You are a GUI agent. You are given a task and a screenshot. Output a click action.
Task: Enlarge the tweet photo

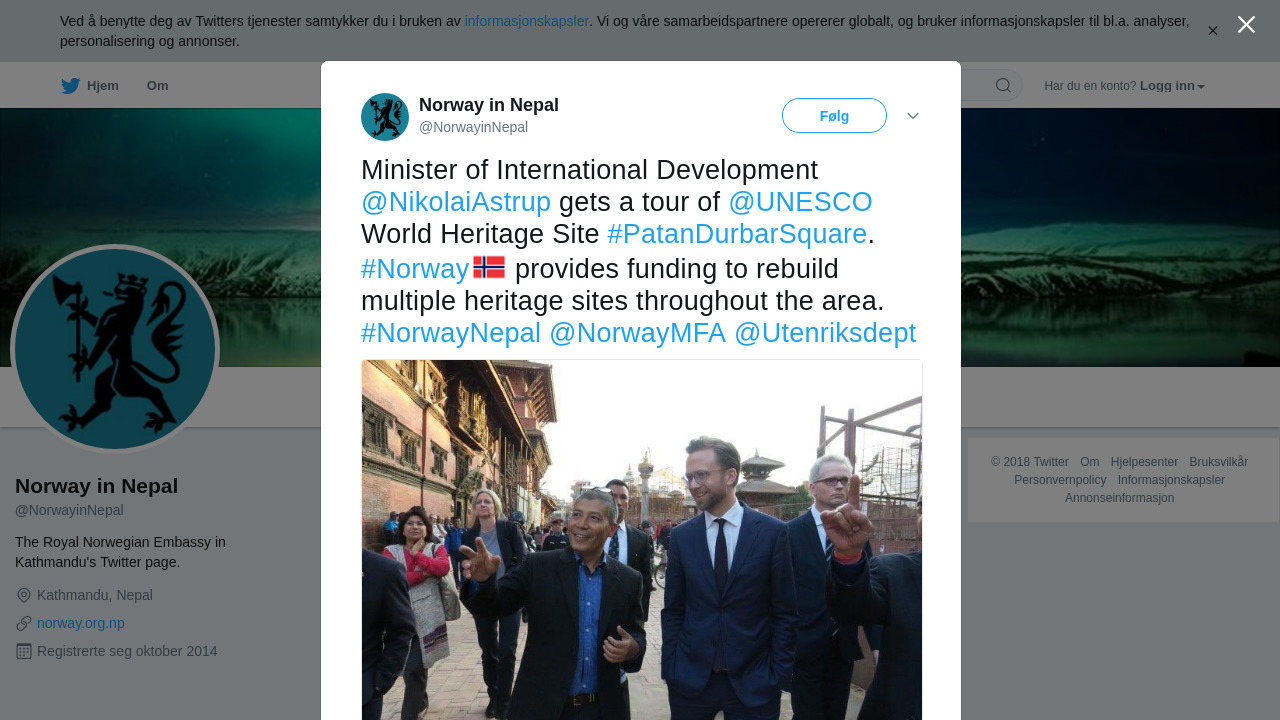click(642, 540)
